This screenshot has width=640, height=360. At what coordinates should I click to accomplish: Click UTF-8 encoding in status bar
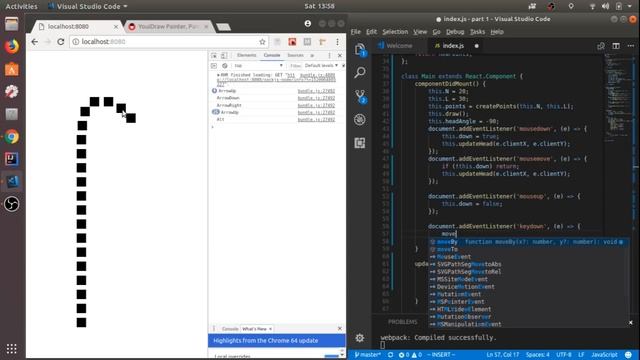point(564,355)
